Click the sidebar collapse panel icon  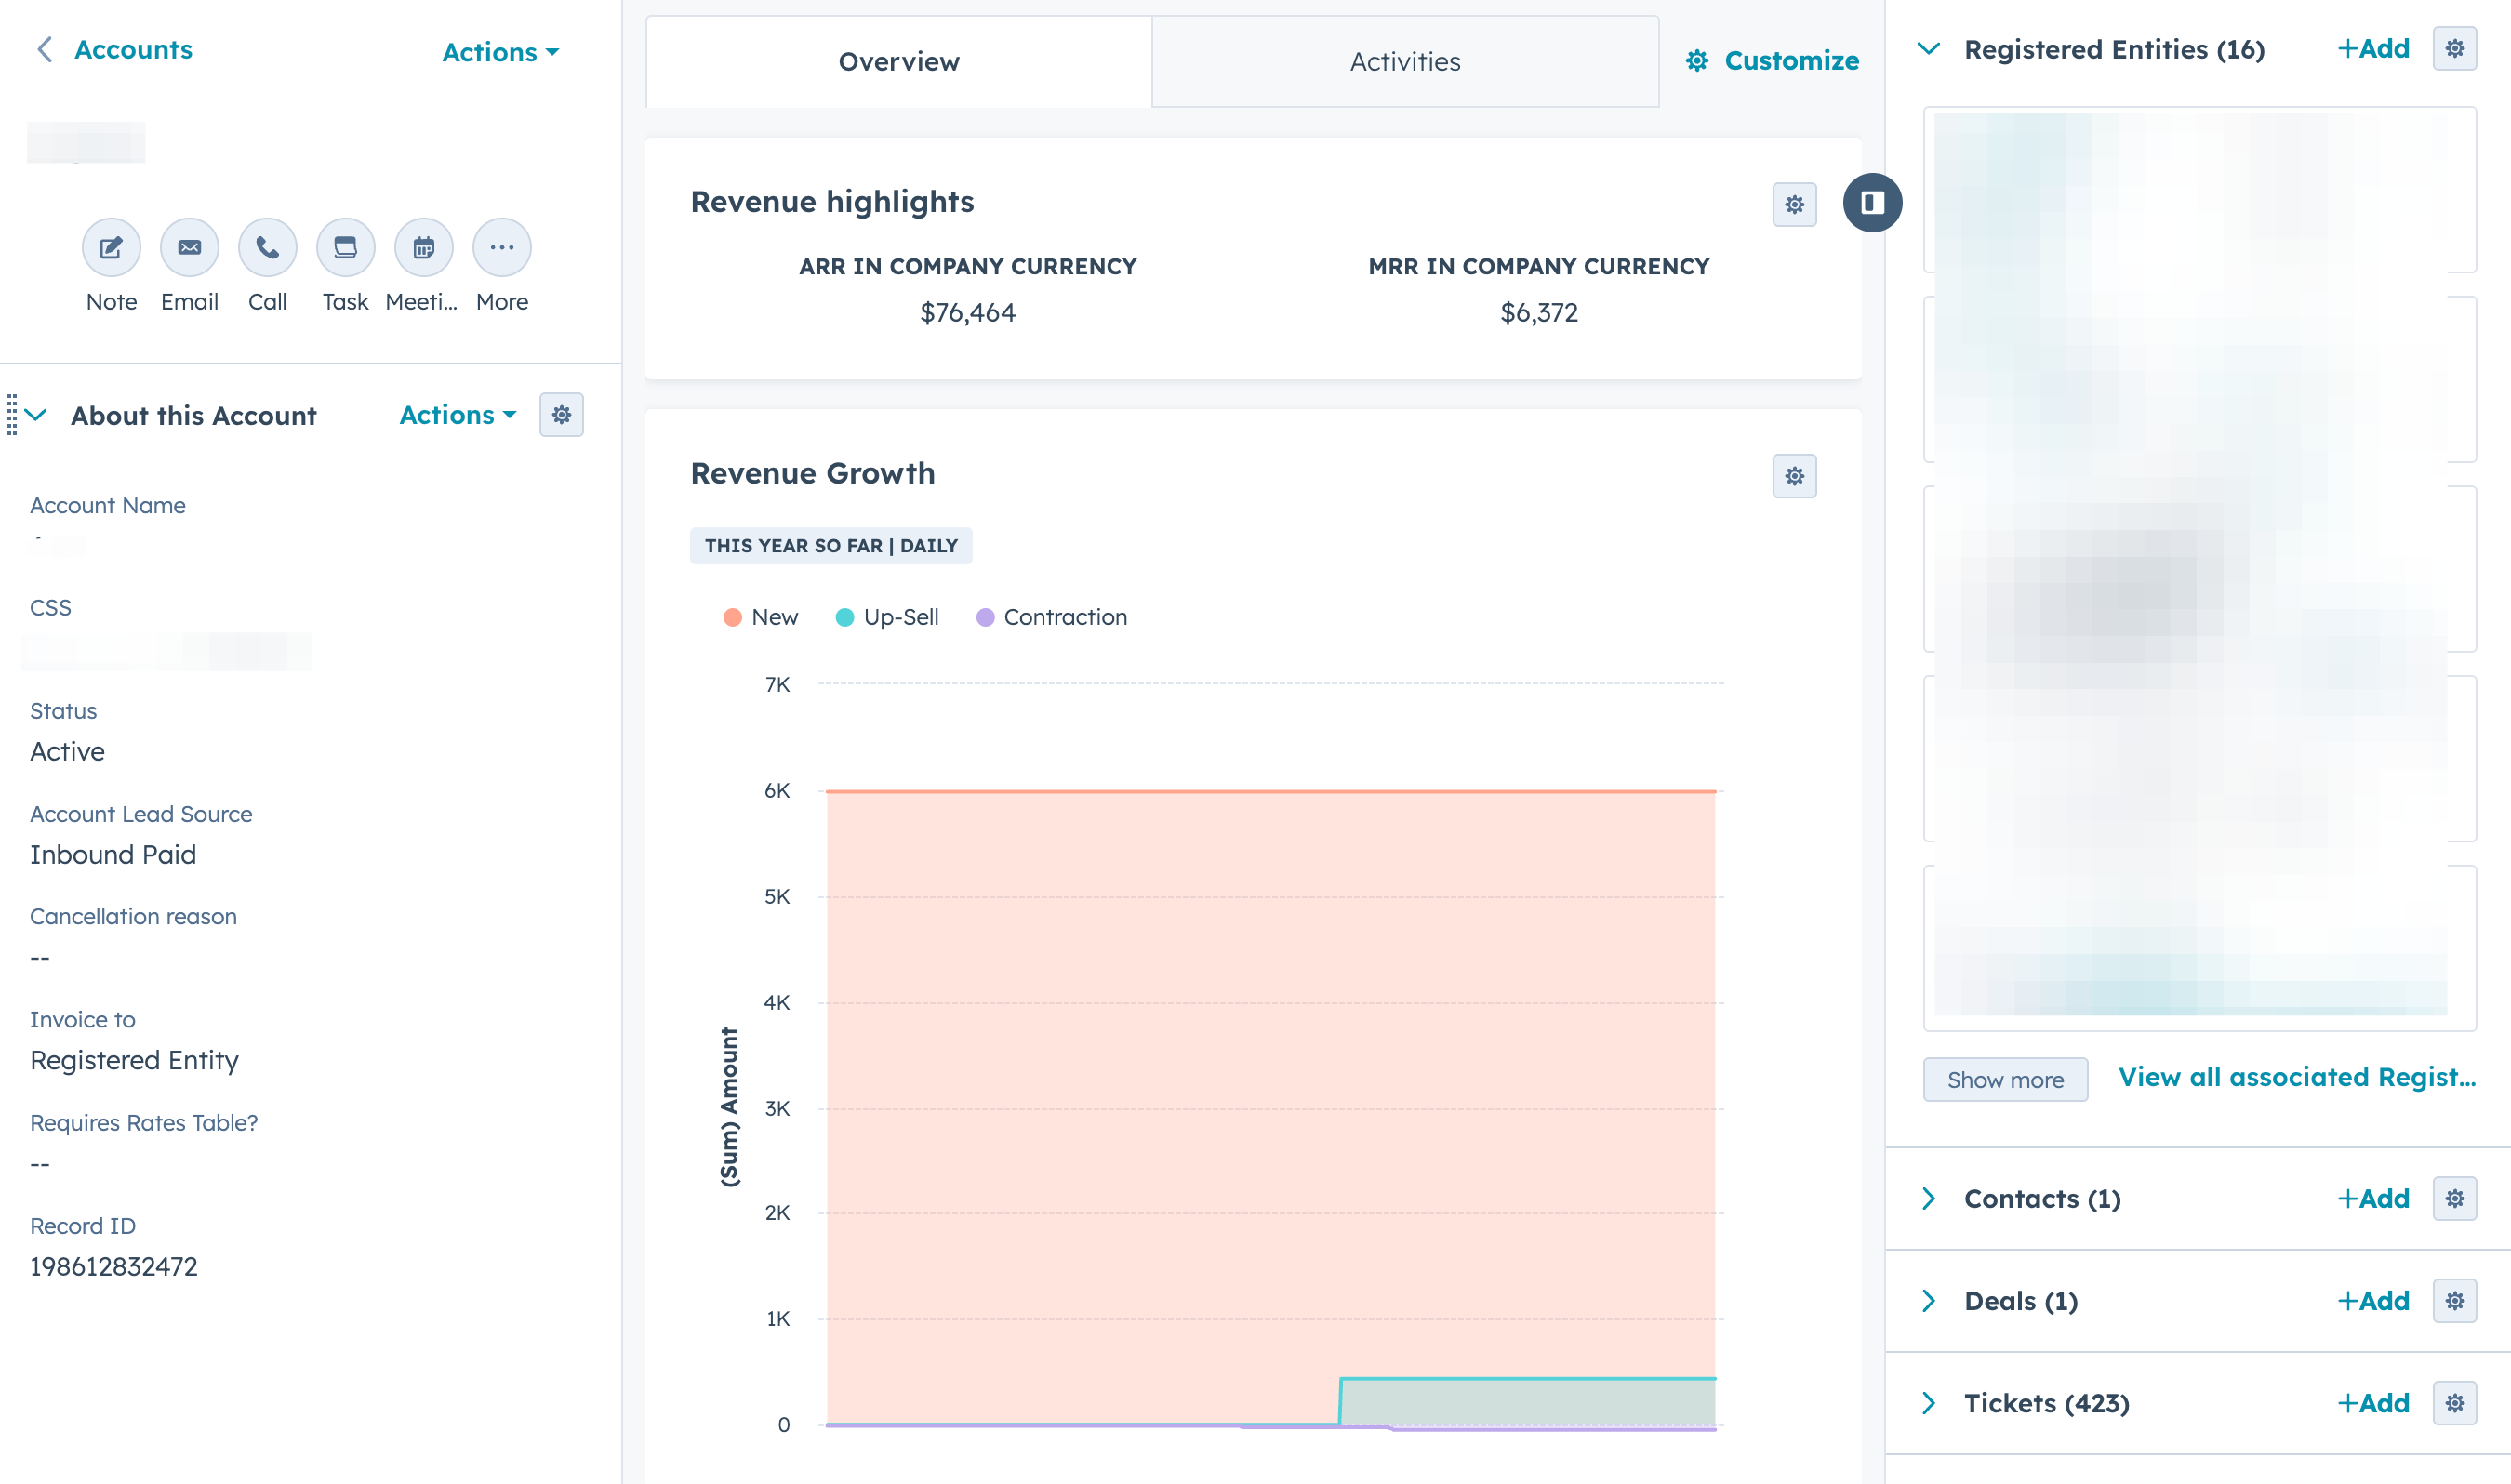coord(1872,203)
